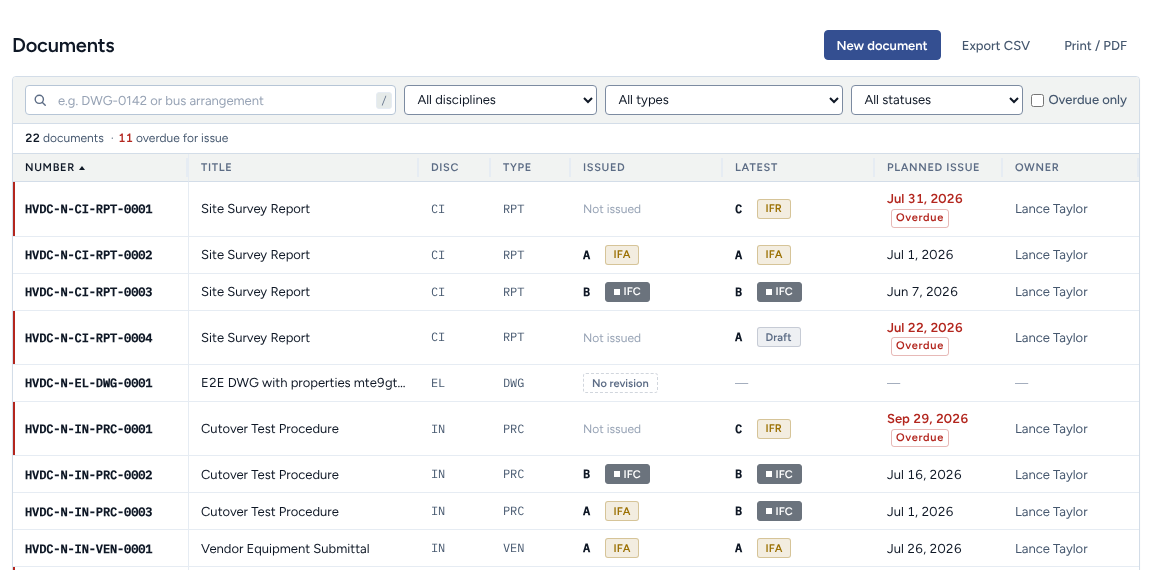This screenshot has width=1152, height=570.
Task: Focus the document search field
Action: (x=210, y=100)
